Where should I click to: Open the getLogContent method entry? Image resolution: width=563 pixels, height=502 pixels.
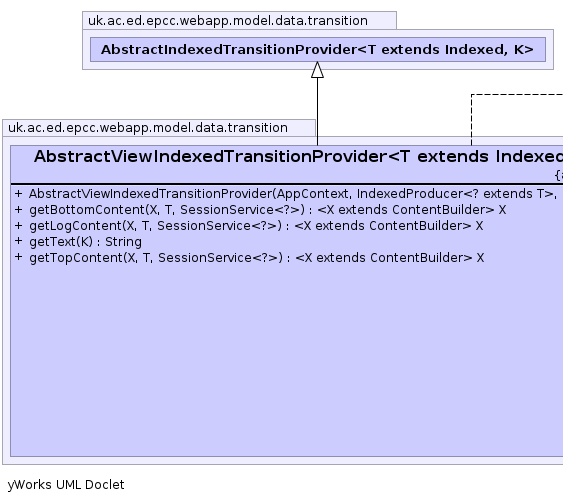pyautogui.click(x=256, y=226)
